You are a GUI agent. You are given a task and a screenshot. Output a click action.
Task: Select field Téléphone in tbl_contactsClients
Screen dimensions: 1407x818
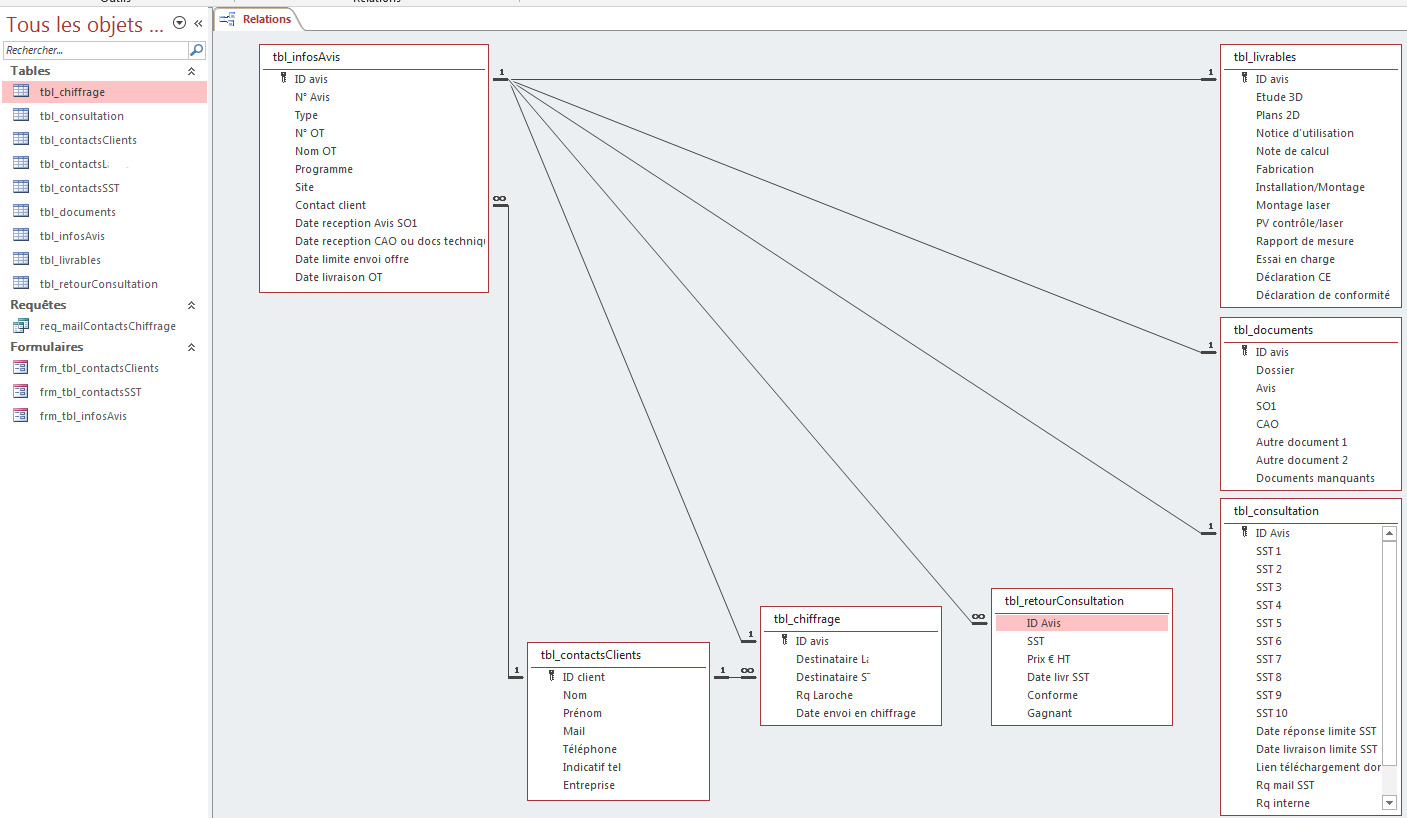click(x=589, y=749)
